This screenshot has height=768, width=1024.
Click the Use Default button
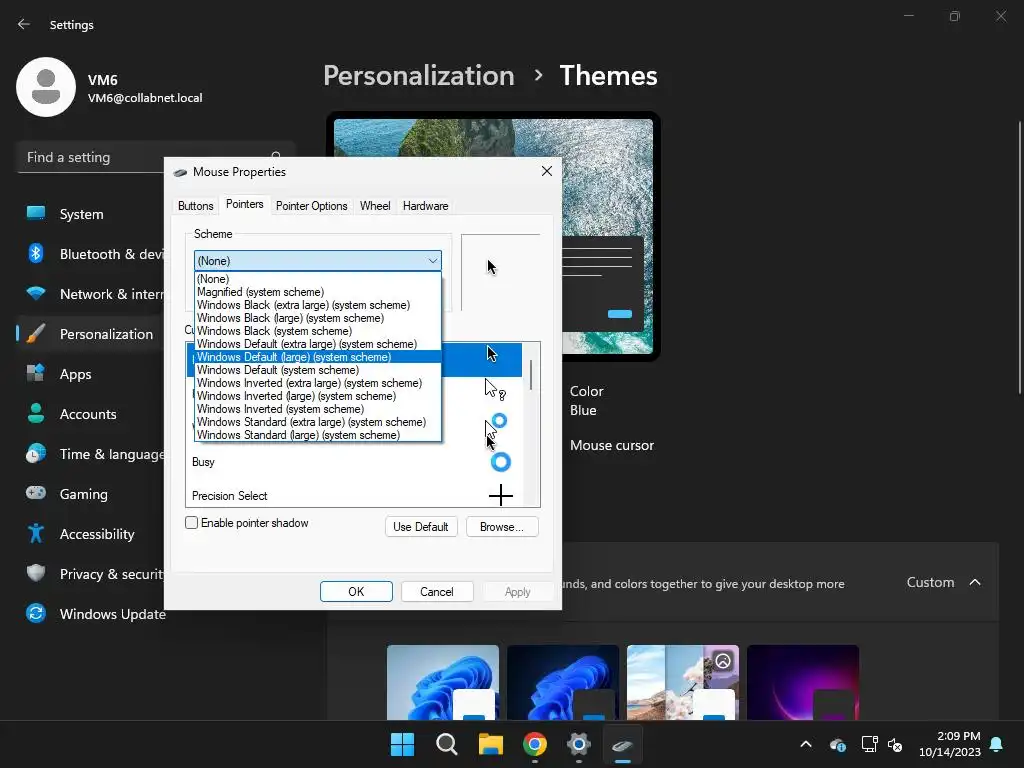coord(421,526)
